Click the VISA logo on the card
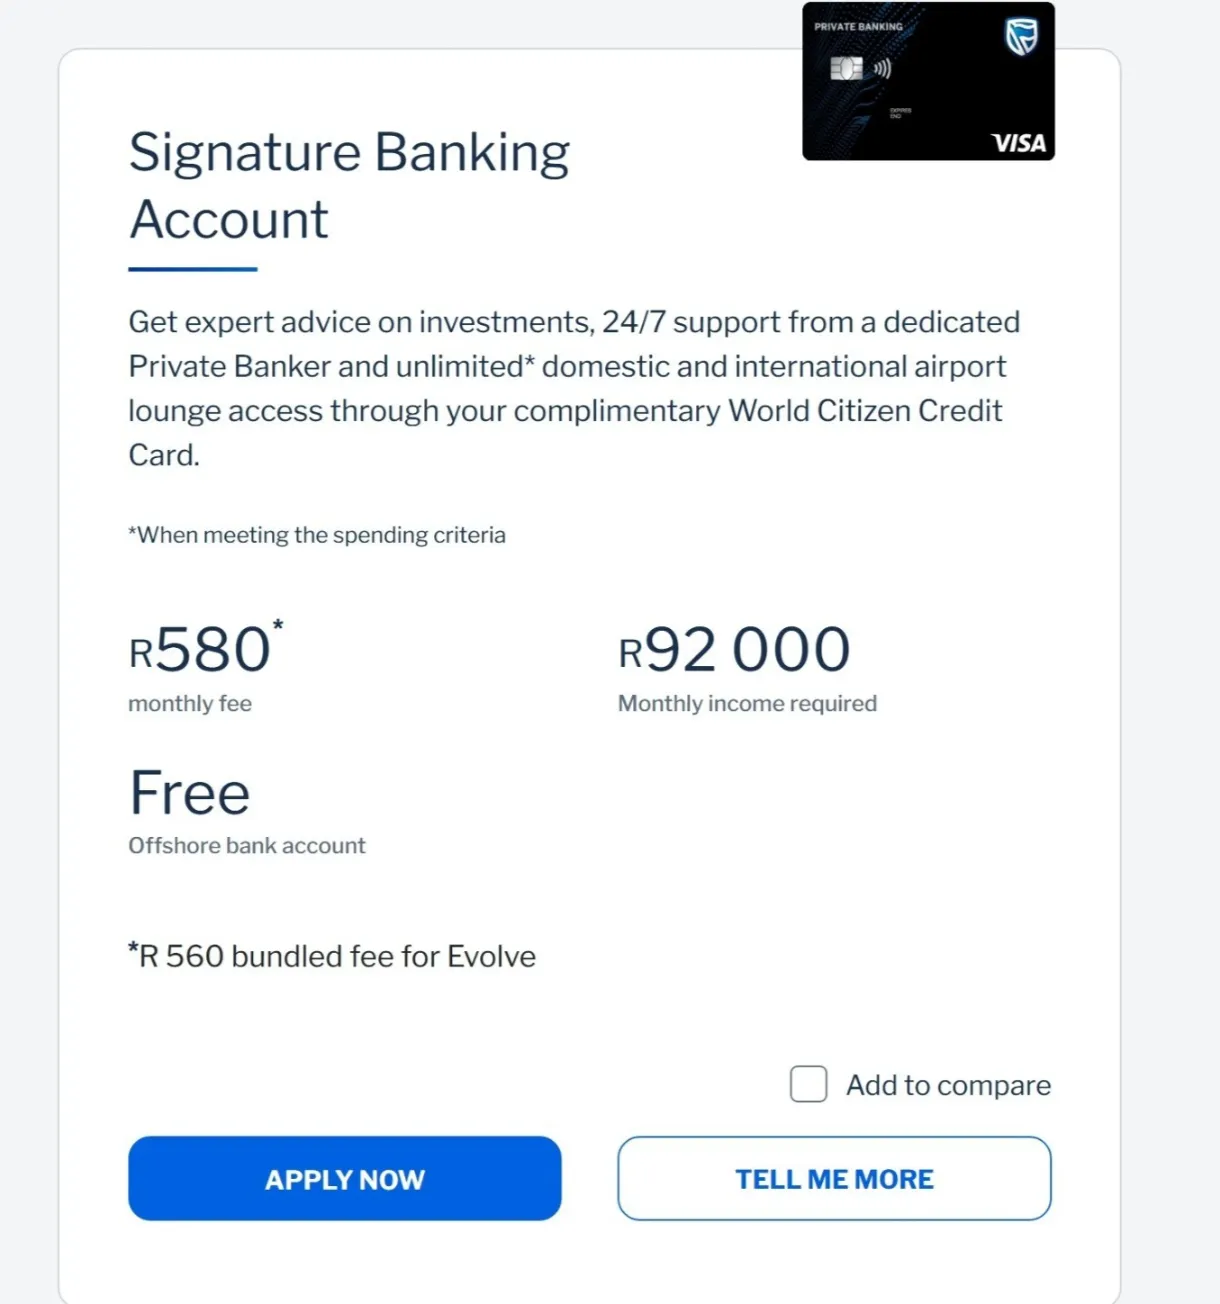This screenshot has width=1220, height=1304. 1018,143
